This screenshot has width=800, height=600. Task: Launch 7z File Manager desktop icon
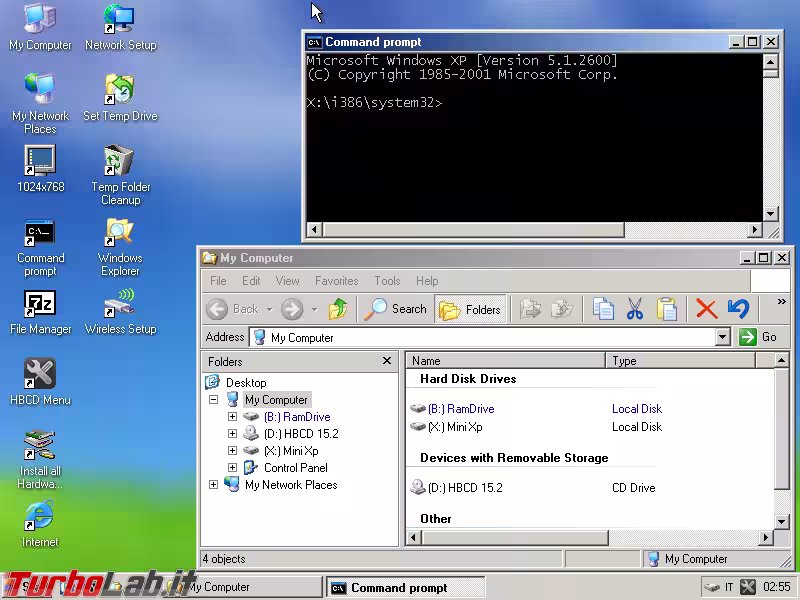tap(40, 304)
